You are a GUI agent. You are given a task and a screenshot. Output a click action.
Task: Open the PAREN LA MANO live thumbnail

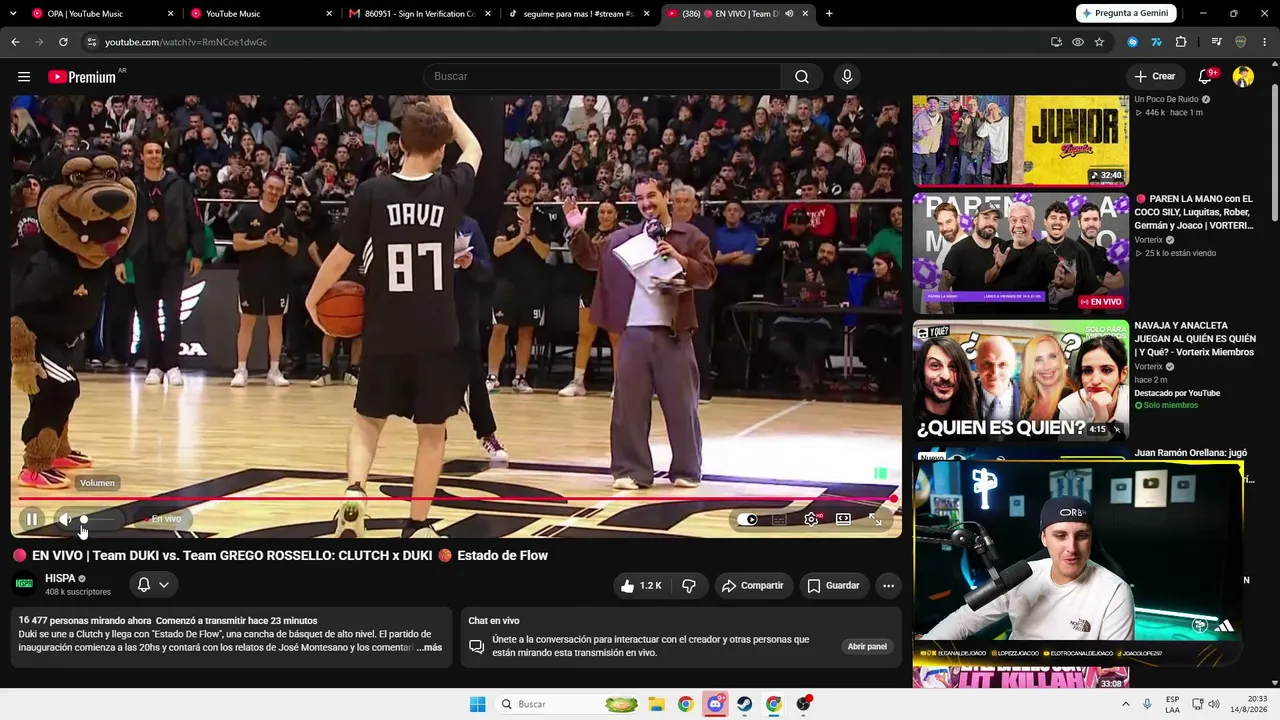tap(1020, 254)
